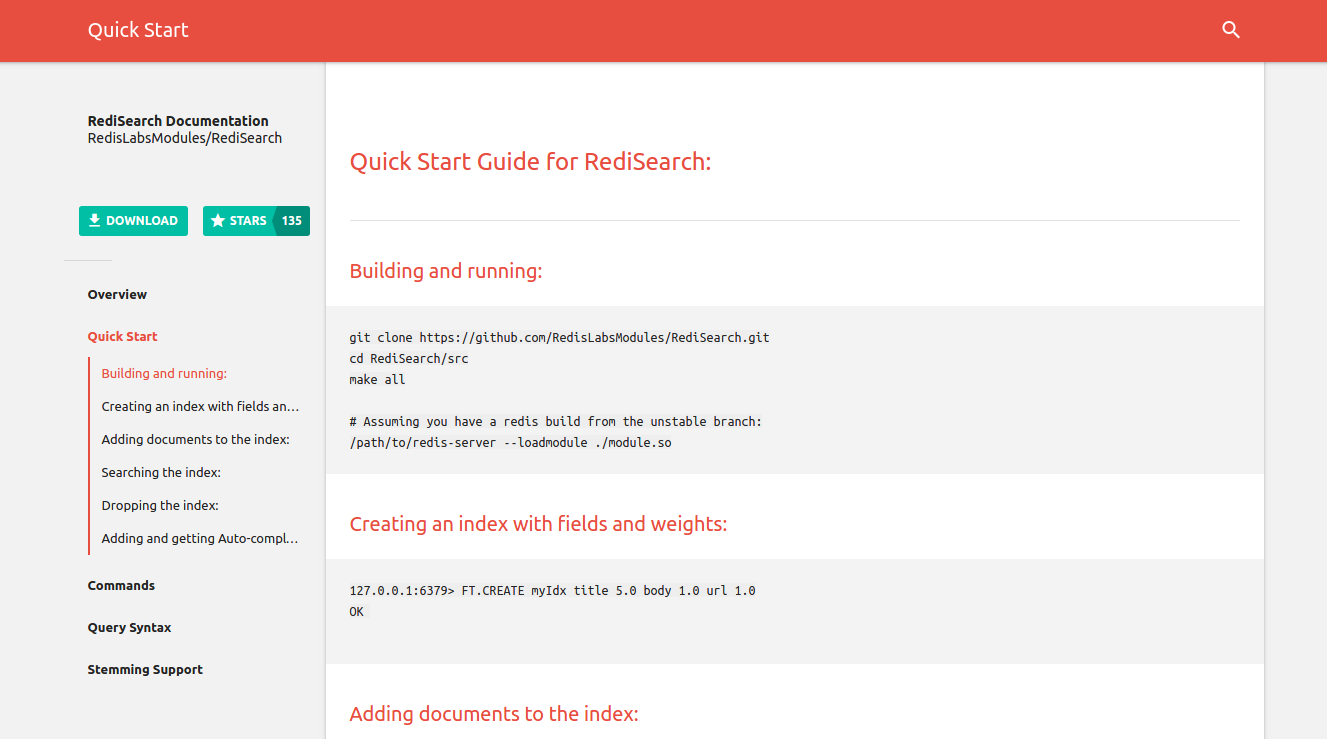Open the Overview page in sidebar
Screen dimensions: 1327x739
pos(117,295)
